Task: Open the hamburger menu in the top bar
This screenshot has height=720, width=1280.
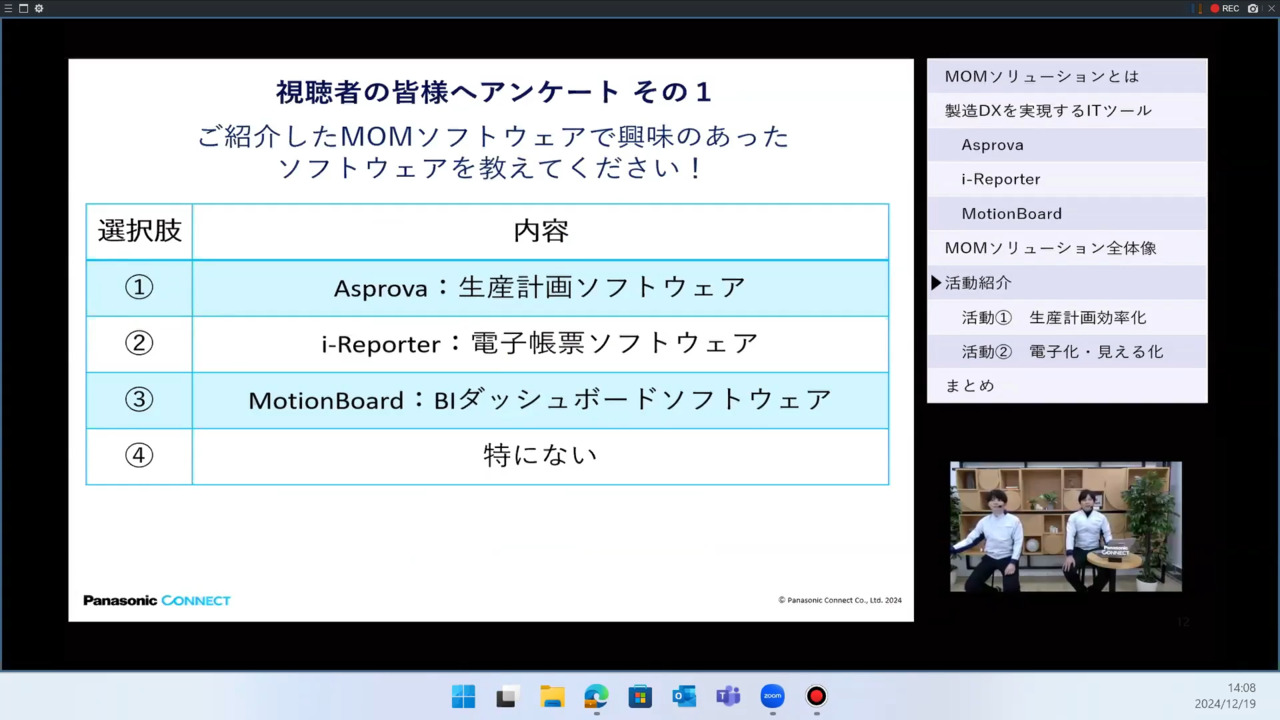Action: pyautogui.click(x=8, y=8)
